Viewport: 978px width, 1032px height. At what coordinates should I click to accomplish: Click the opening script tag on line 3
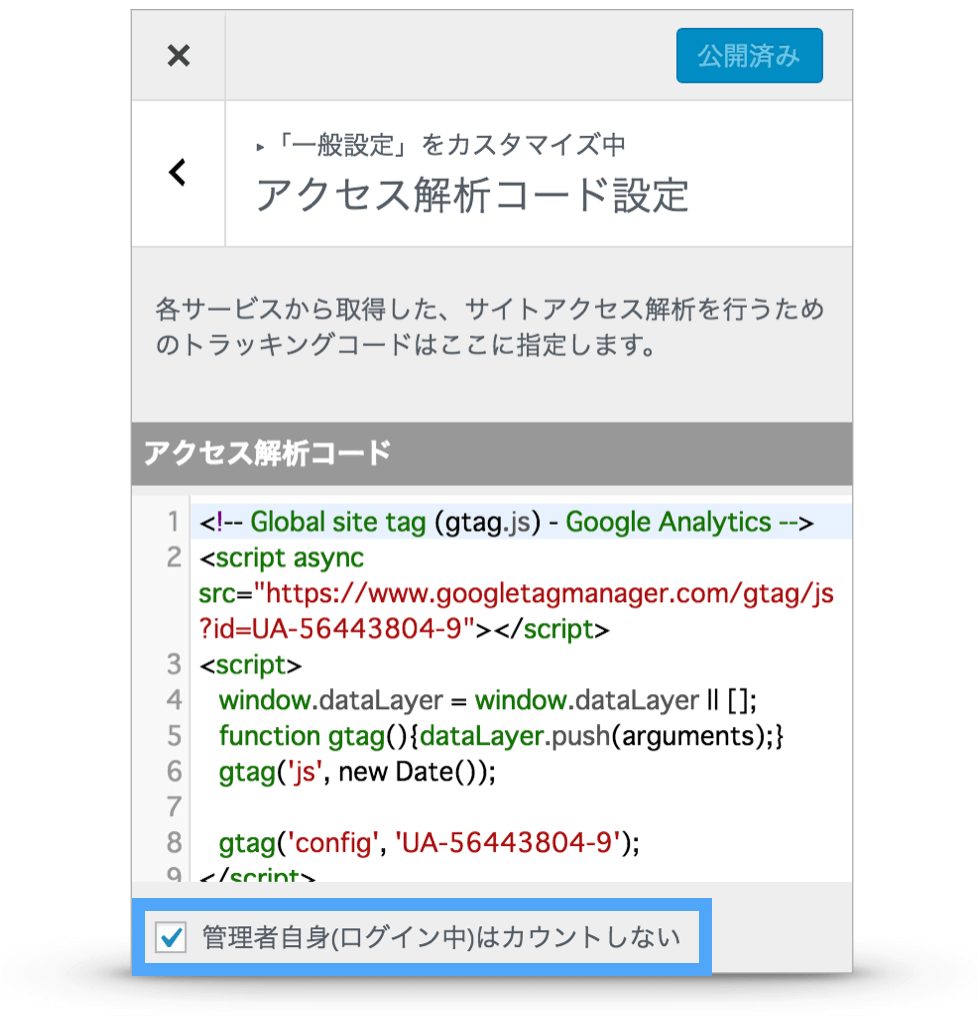pos(250,665)
